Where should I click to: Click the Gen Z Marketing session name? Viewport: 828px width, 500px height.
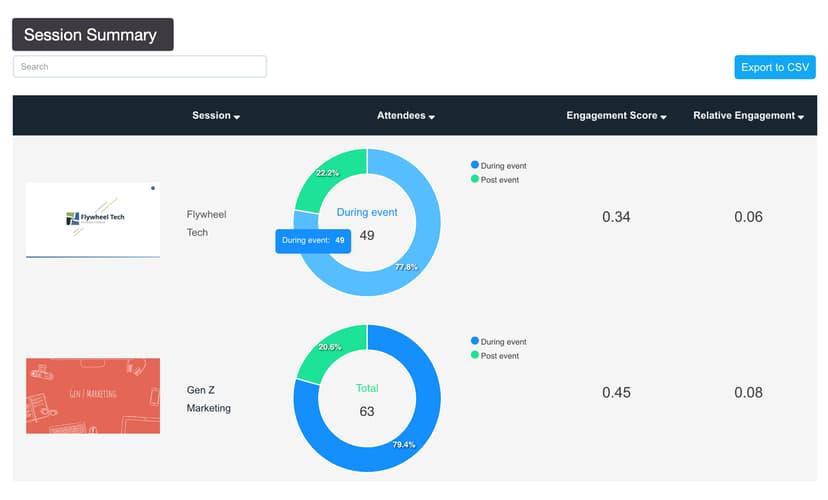coord(208,398)
